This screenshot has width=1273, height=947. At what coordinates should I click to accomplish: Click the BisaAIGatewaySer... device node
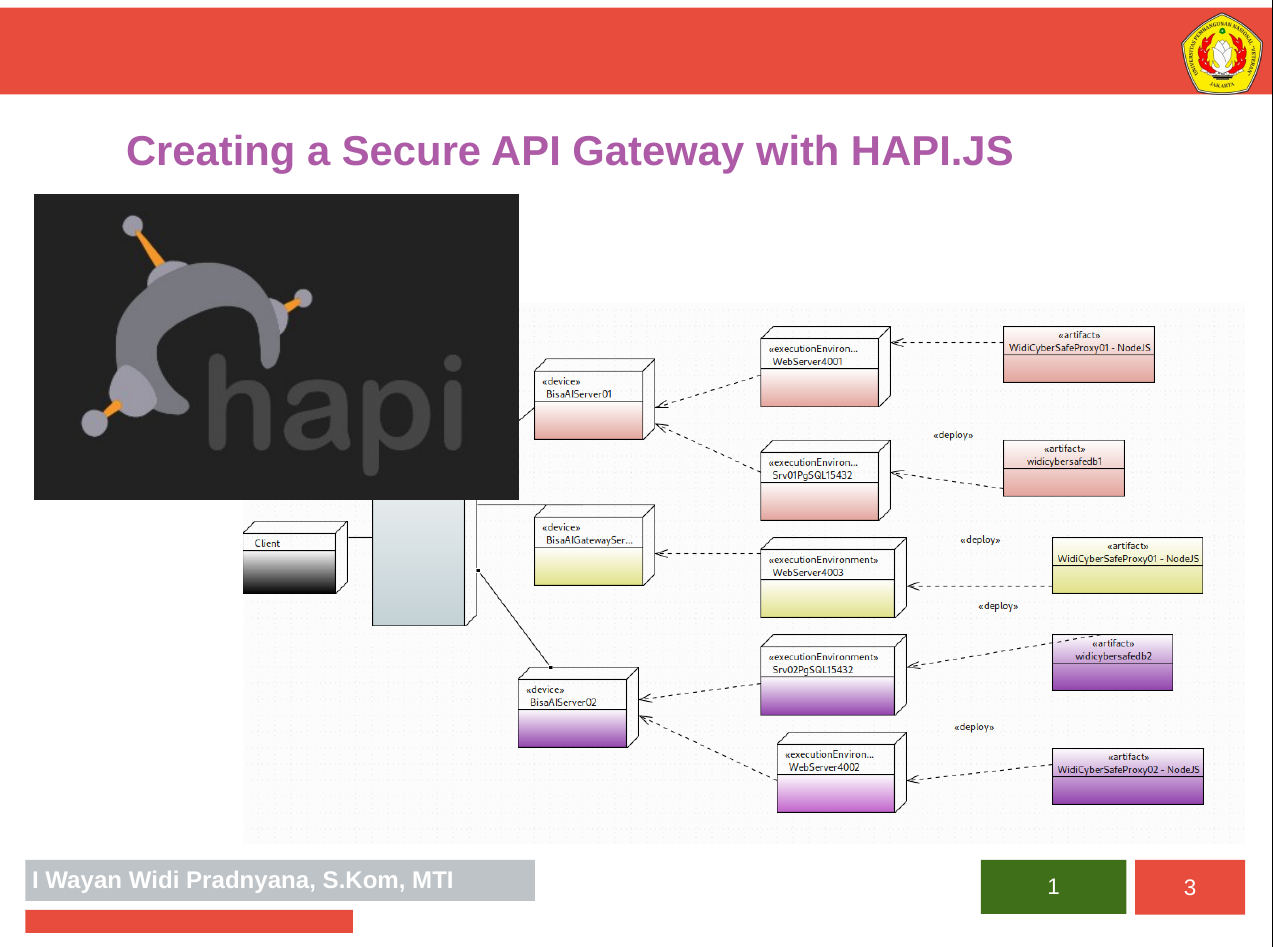pyautogui.click(x=594, y=545)
